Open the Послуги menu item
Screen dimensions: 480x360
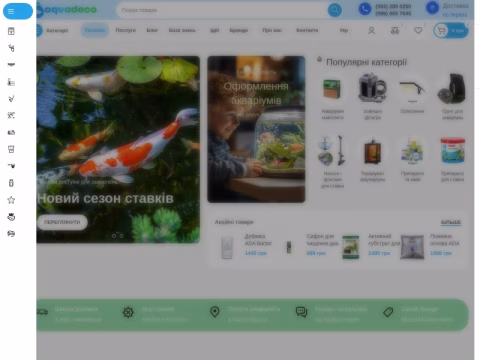point(126,30)
